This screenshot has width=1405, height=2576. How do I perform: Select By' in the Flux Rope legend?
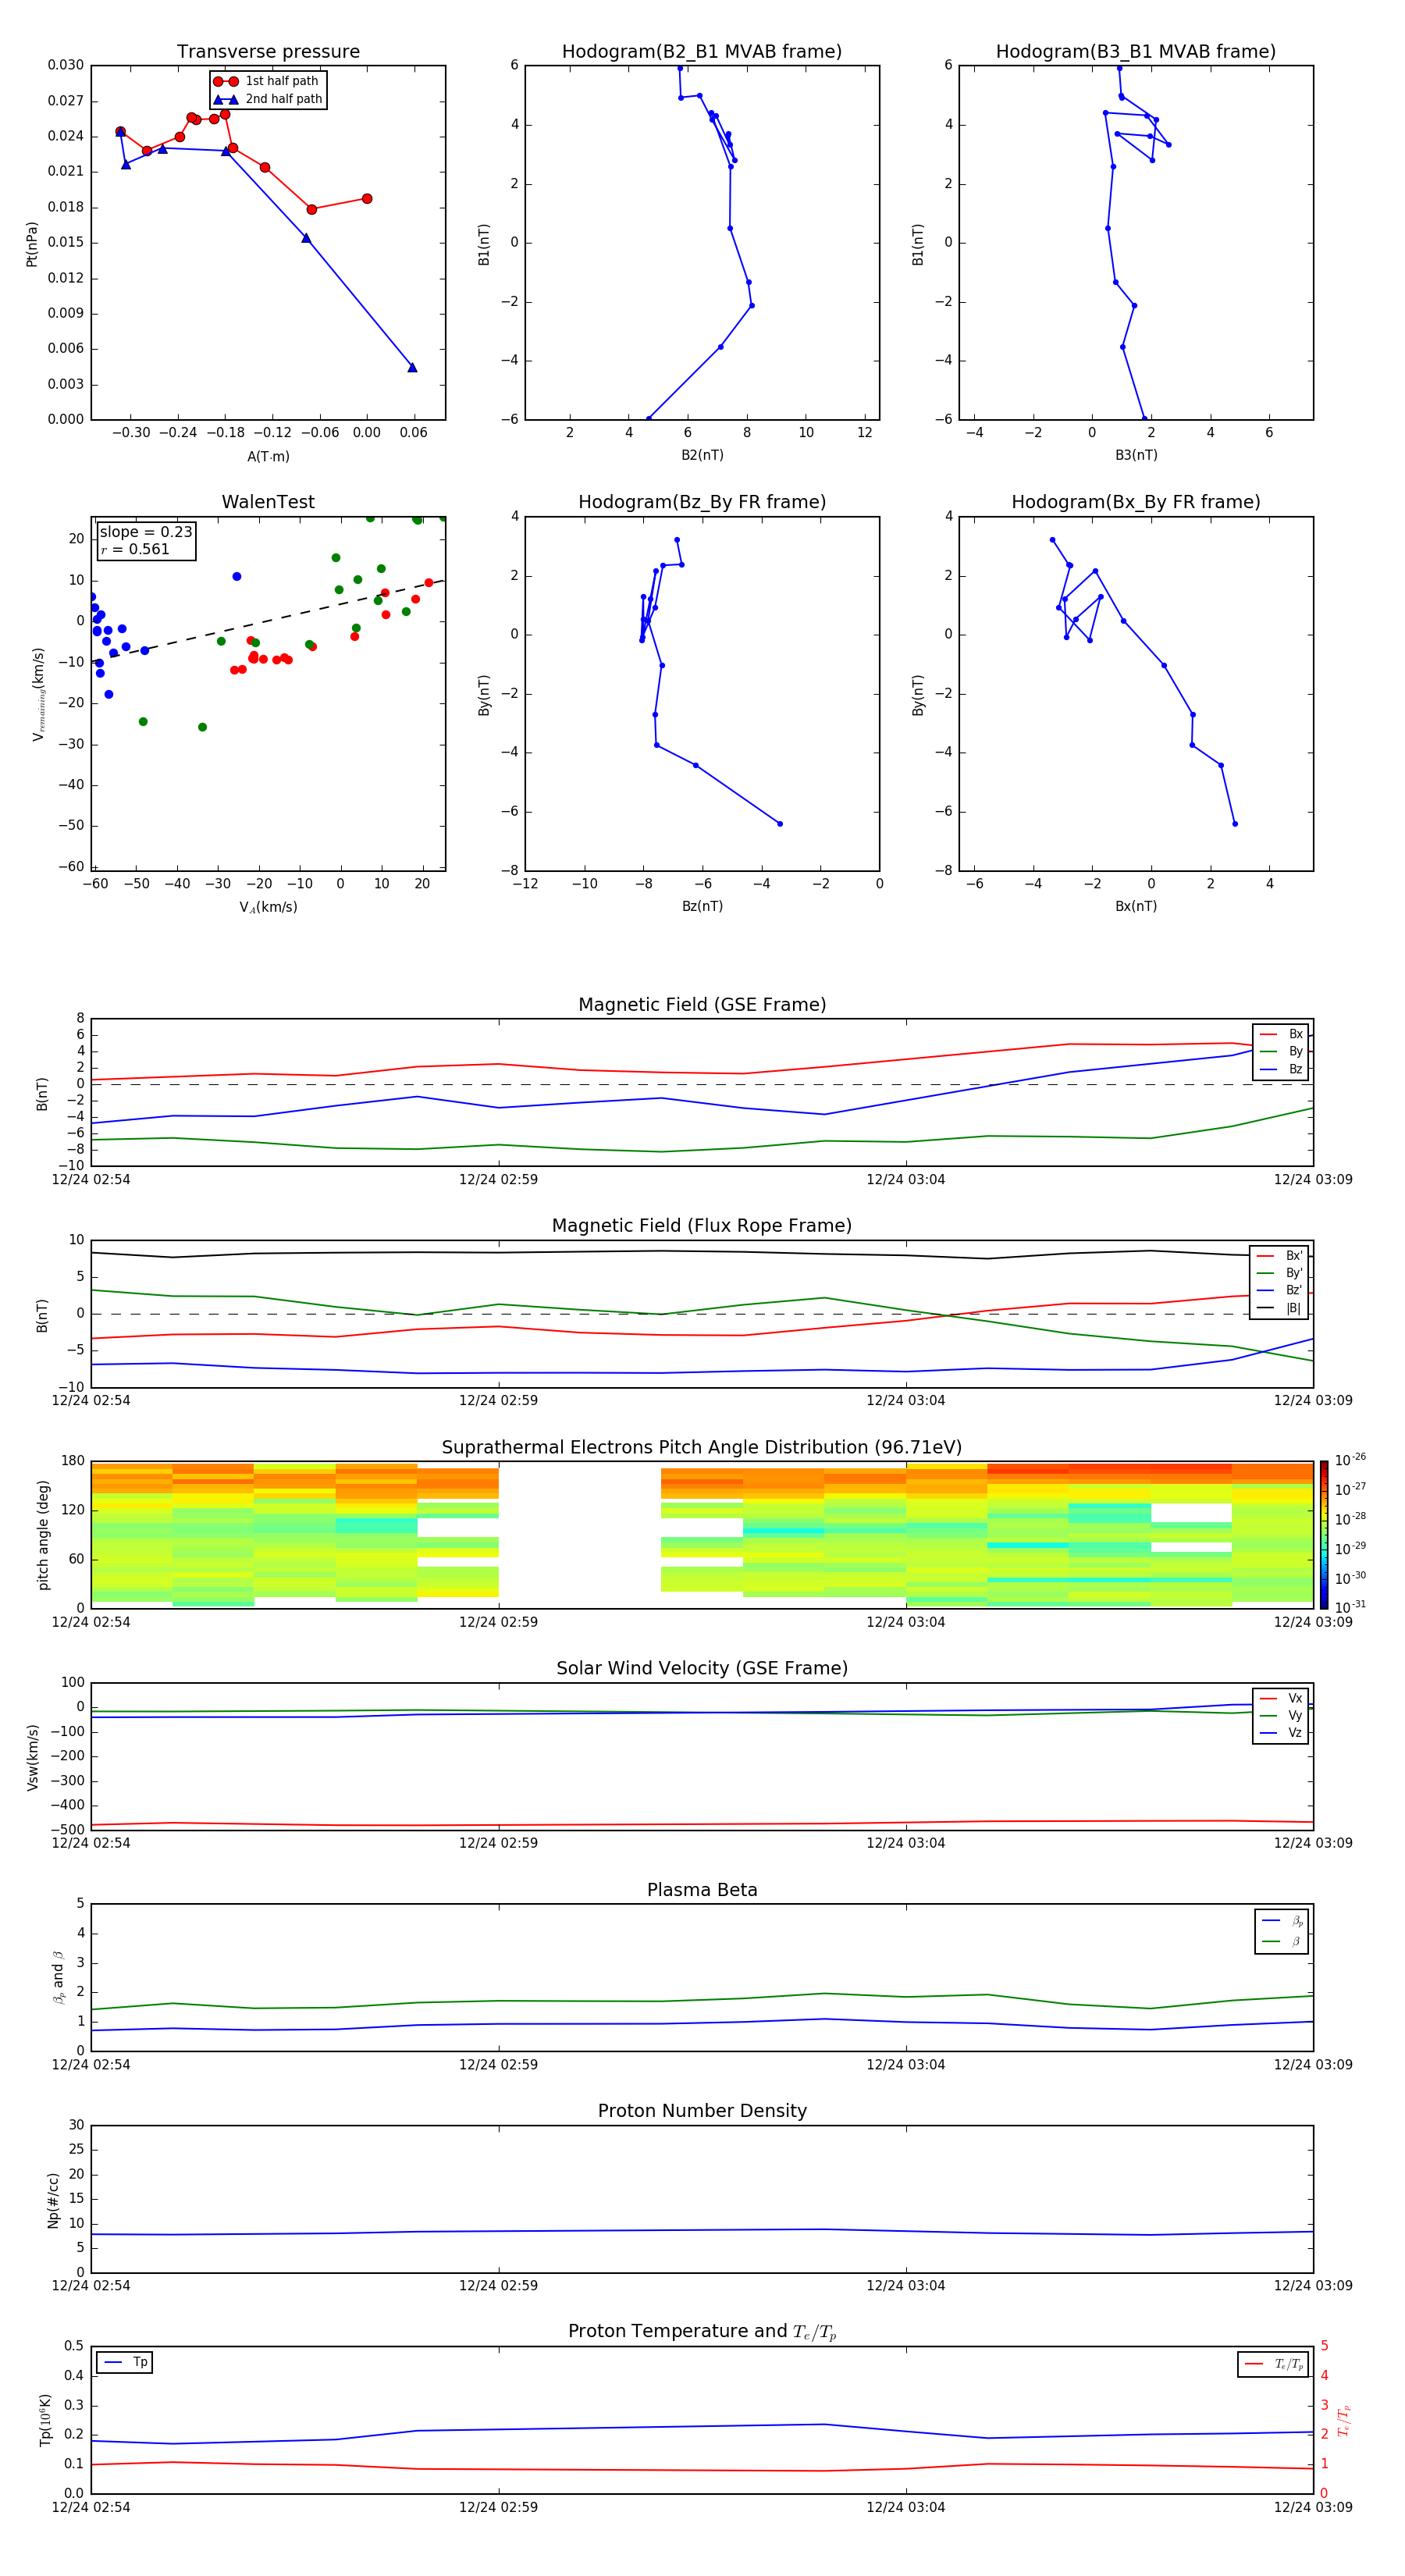1279,1273
